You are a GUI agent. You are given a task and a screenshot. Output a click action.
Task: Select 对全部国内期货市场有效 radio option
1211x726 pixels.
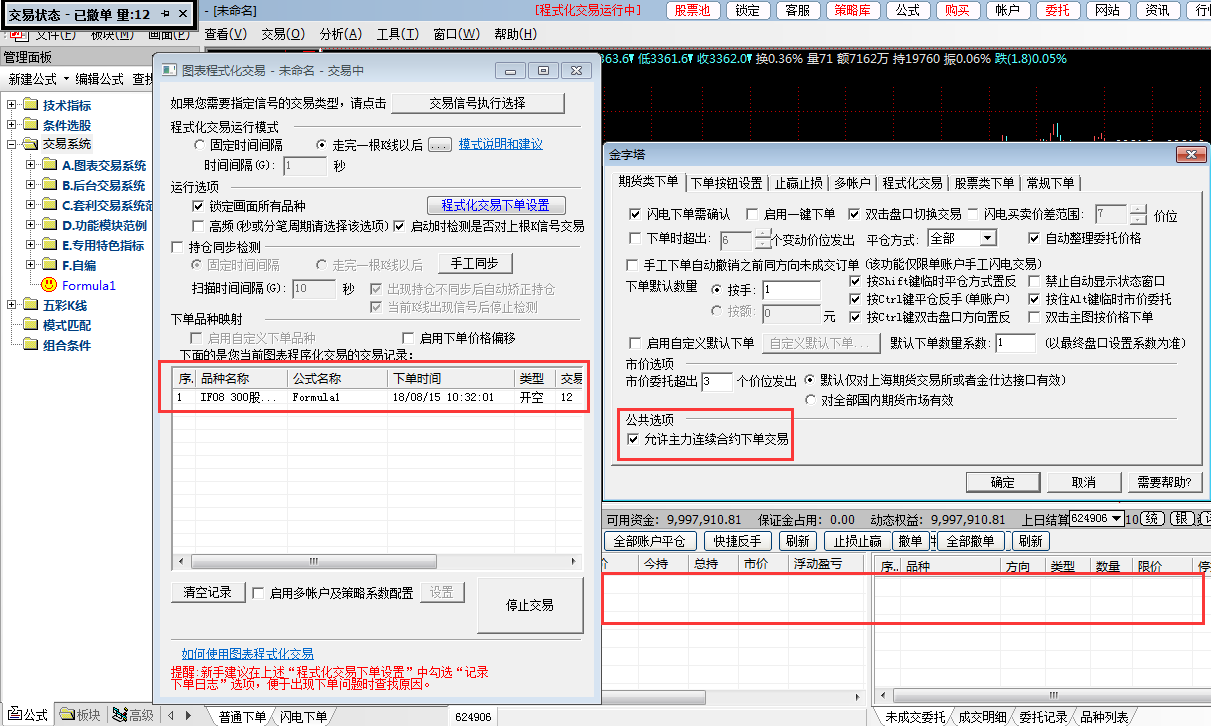(x=809, y=399)
